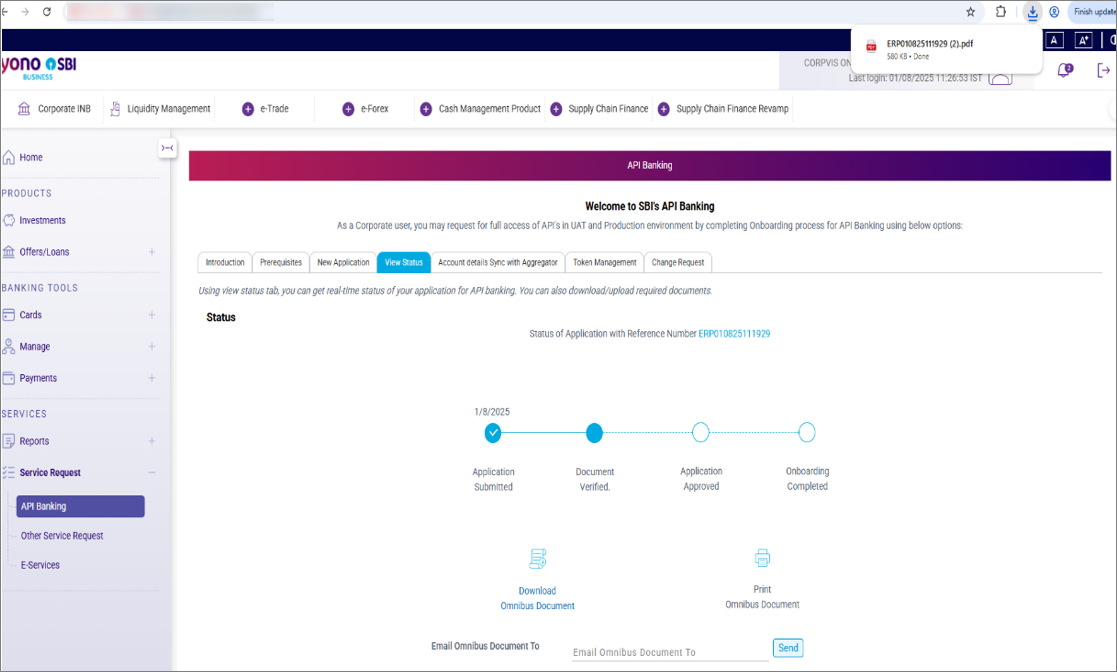Focus the Email Omnibus Document To field
The image size is (1117, 672).
click(670, 651)
